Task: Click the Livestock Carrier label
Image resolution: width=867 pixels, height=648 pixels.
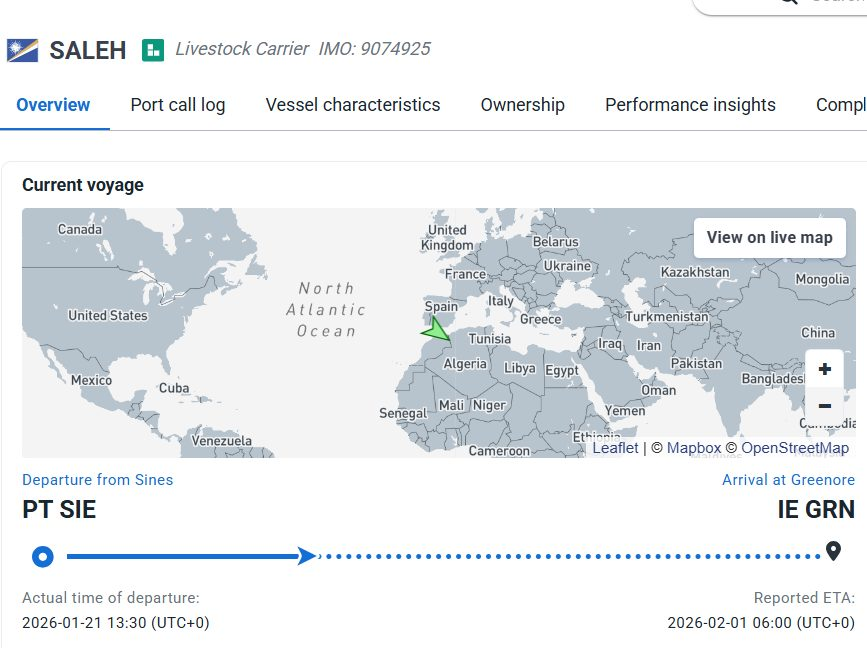Action: (x=242, y=49)
